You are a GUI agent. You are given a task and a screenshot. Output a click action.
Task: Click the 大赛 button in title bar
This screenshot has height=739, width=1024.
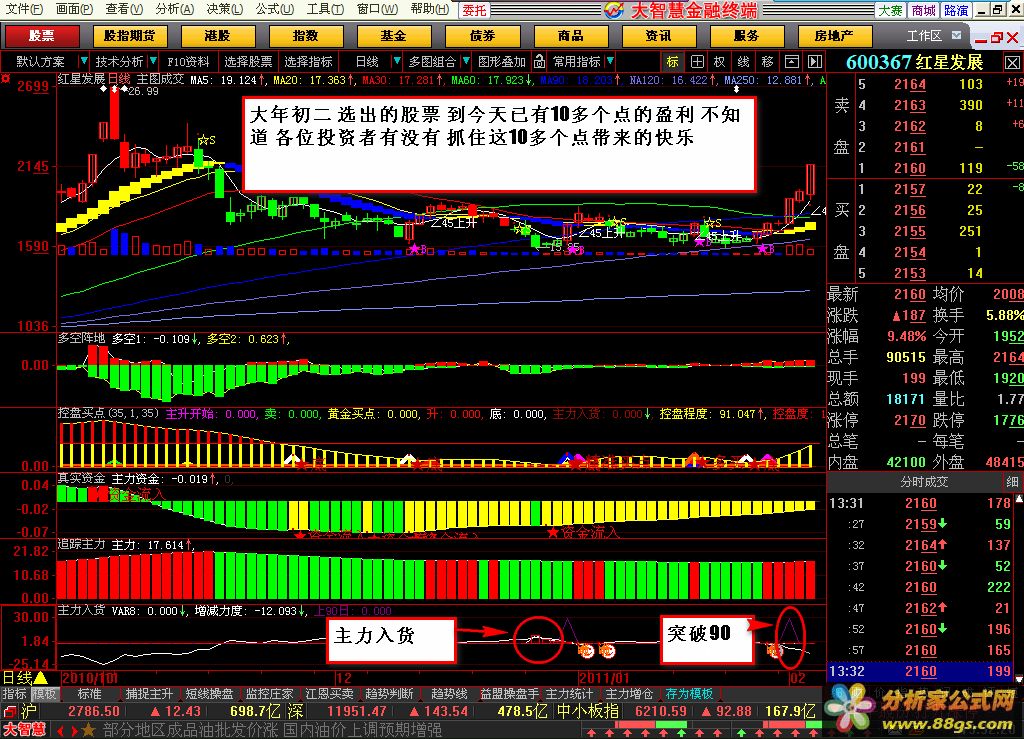tap(890, 10)
